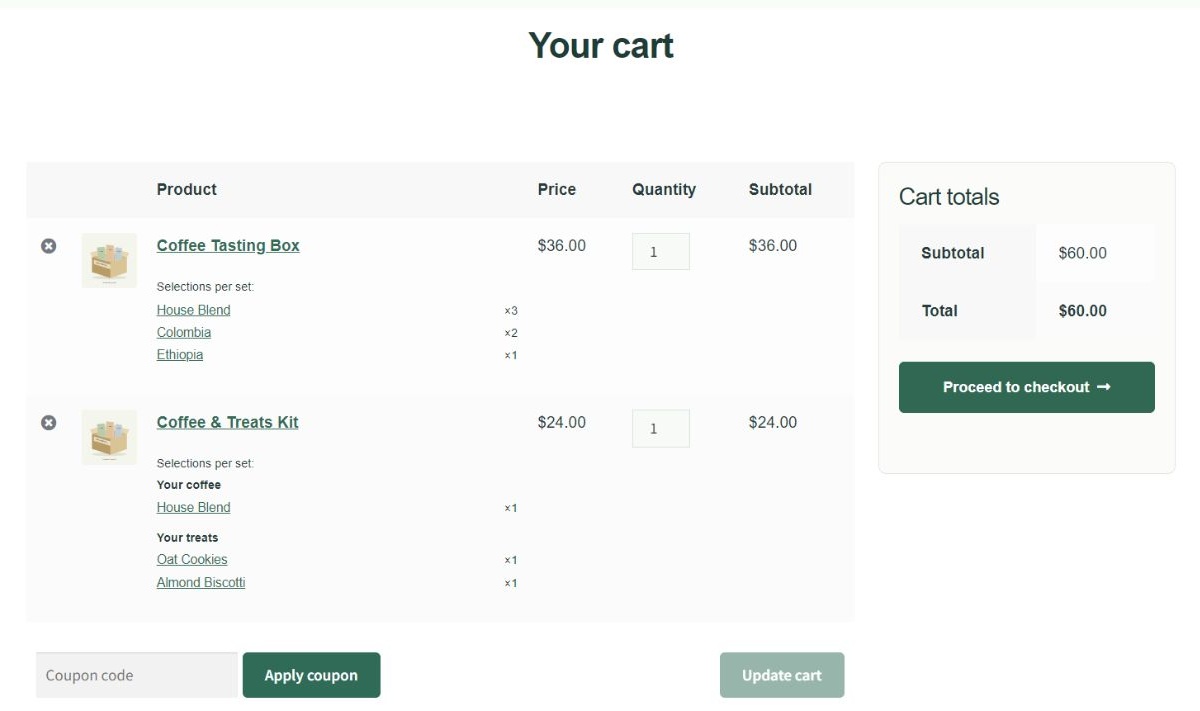Click the ×1 count beside Ethiopia

point(511,355)
